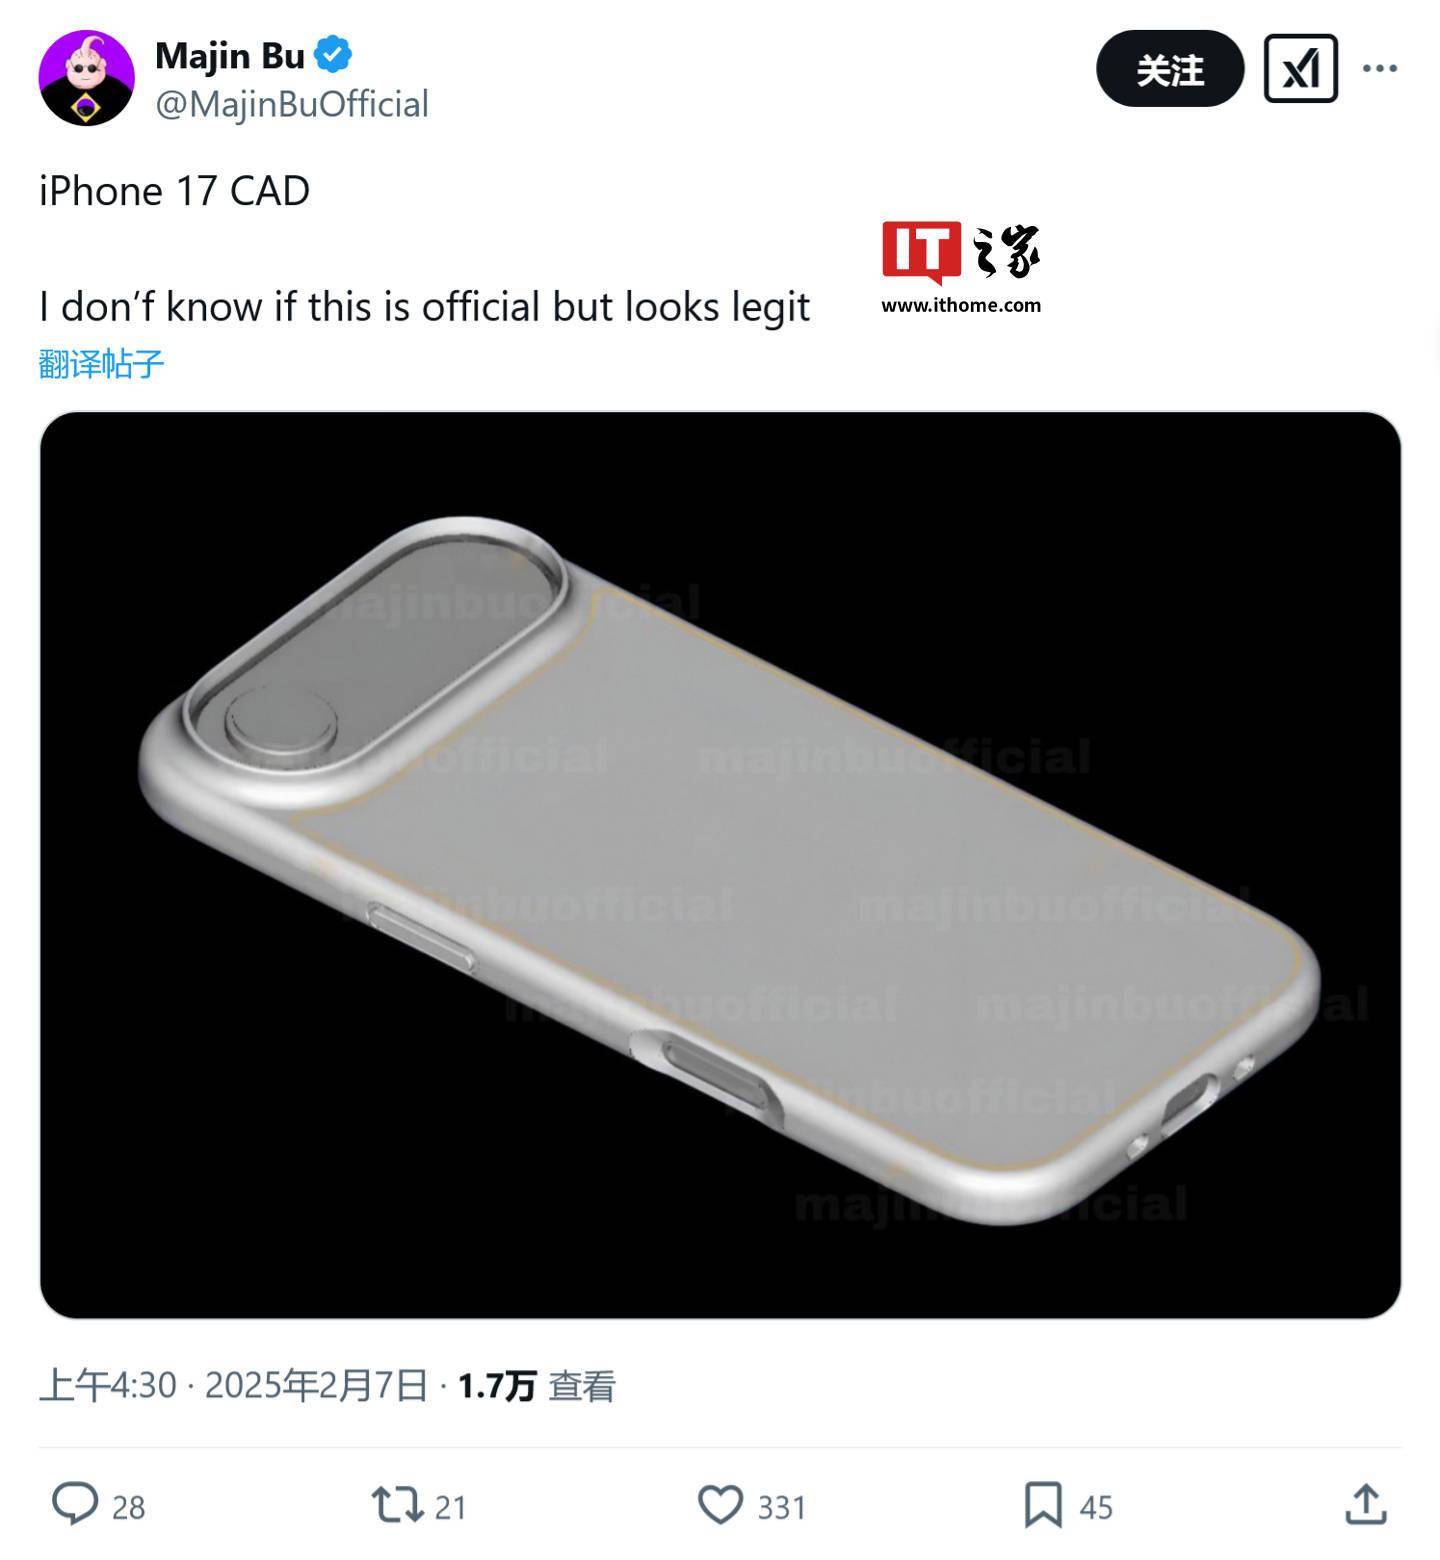Click the reply speech bubble icon
The image size is (1440, 1560).
point(75,1504)
